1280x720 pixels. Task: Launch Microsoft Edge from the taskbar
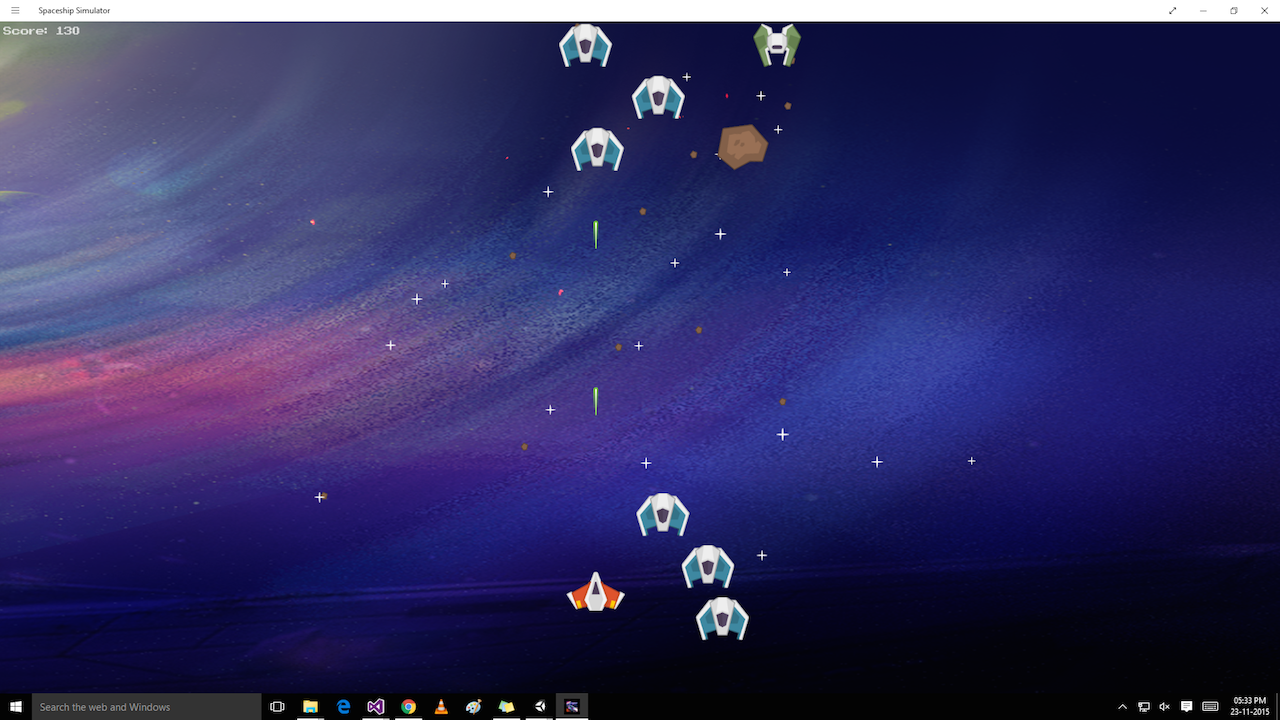coord(343,707)
